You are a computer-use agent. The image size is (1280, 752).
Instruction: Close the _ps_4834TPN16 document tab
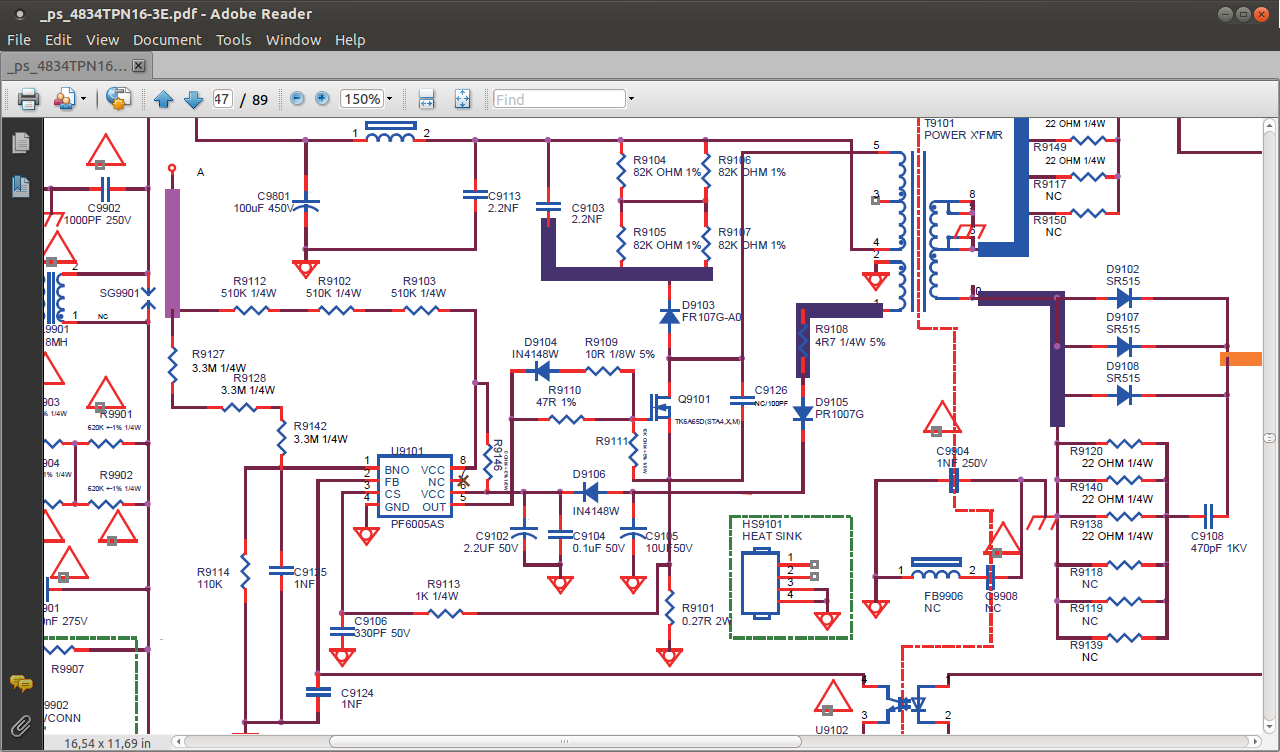139,66
